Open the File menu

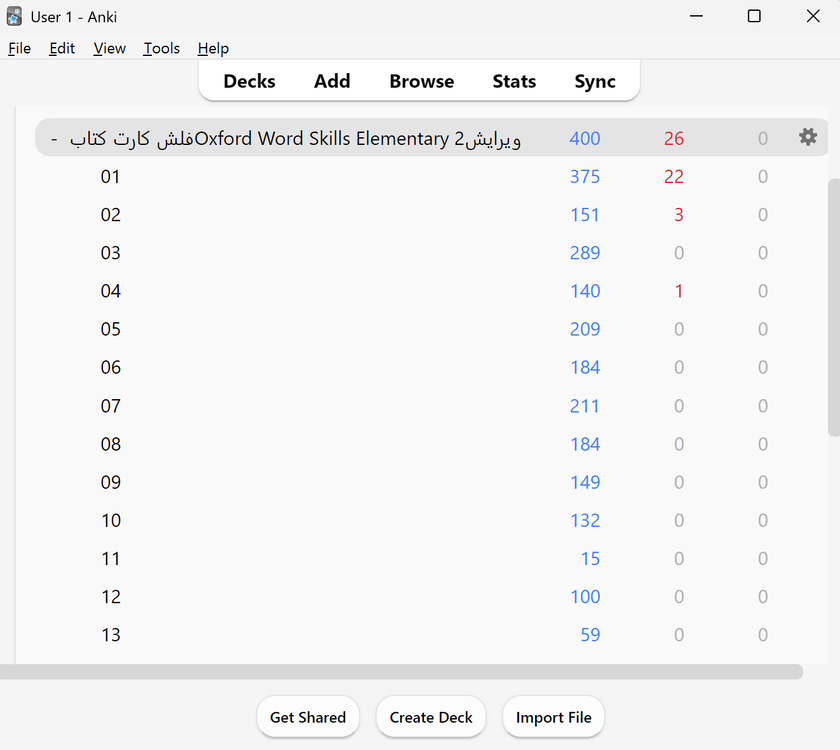coord(19,48)
